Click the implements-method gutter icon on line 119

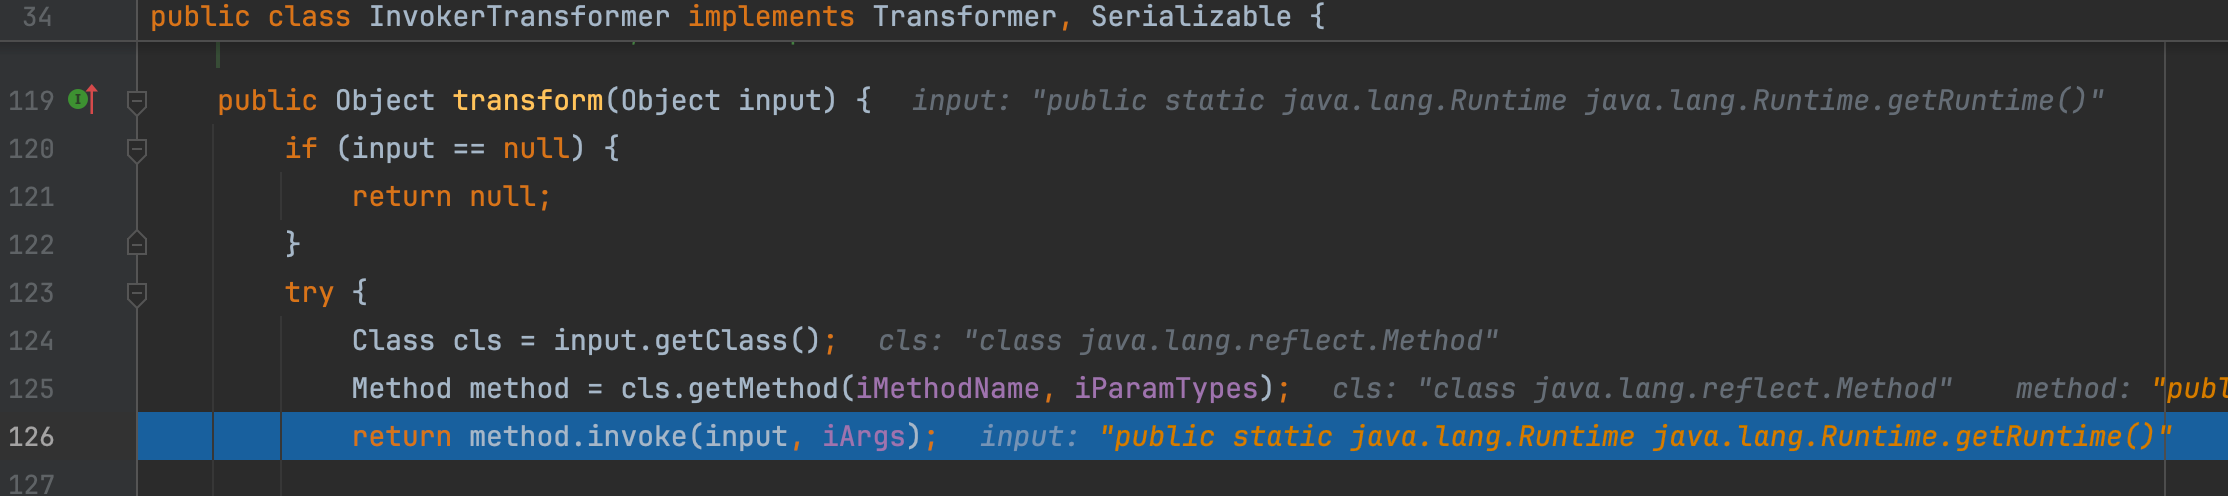82,99
